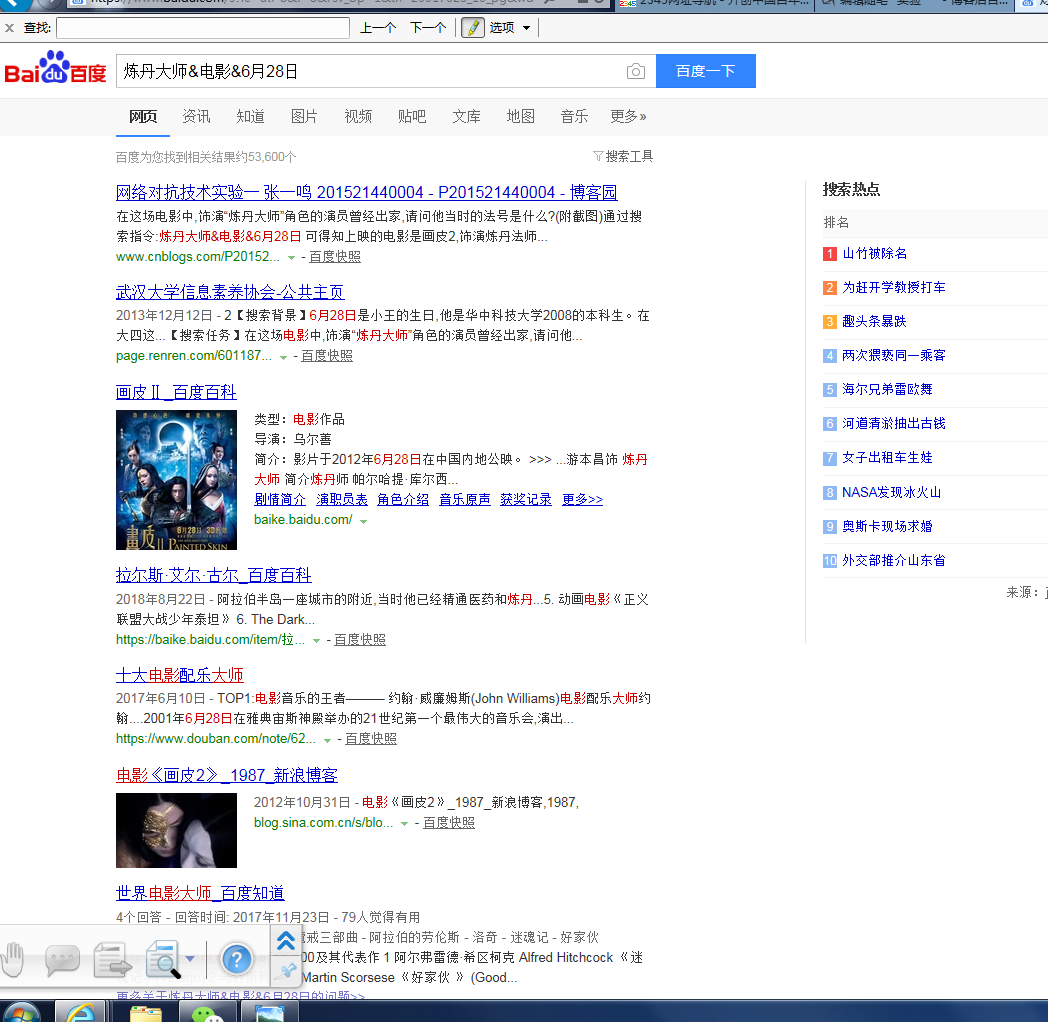This screenshot has height=1022, width=1048.
Task: Pin the floating toolbar with pushpin icon
Action: pos(287,971)
